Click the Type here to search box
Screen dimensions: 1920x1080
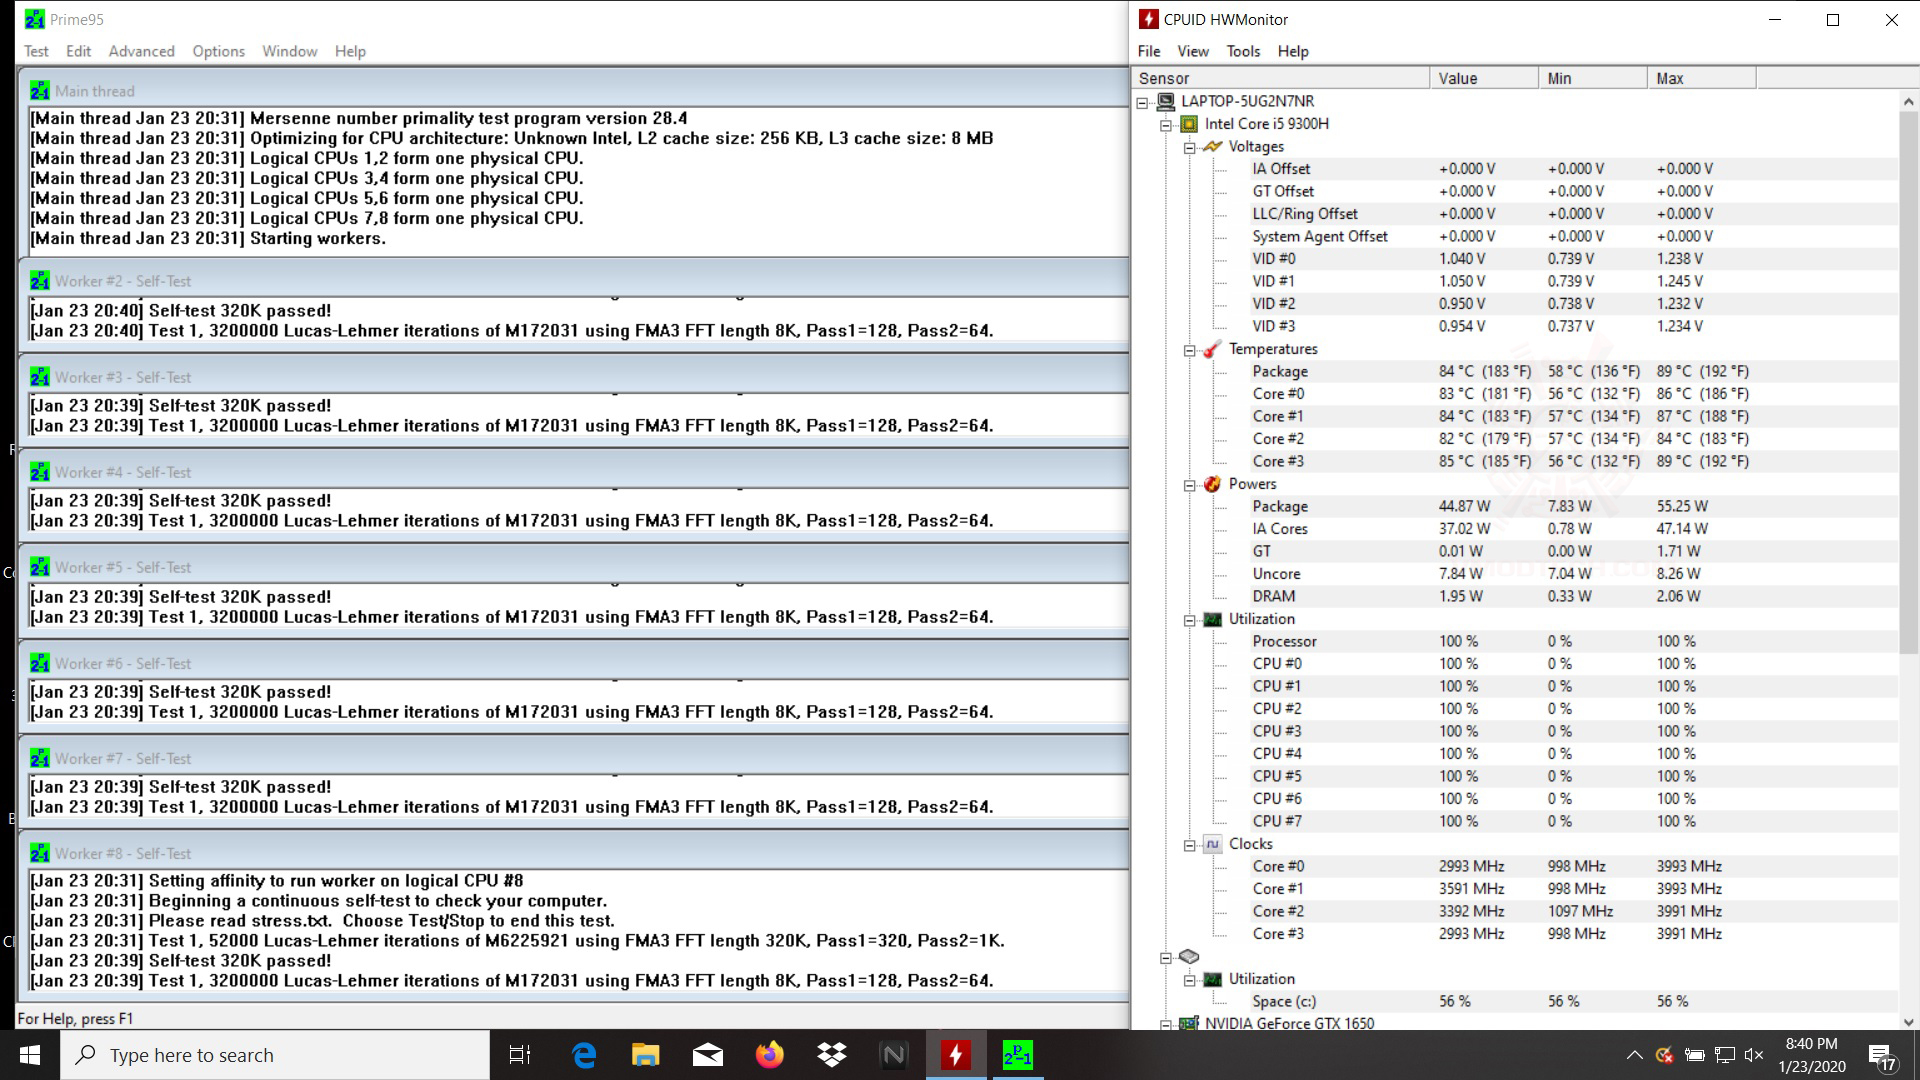click(275, 1055)
